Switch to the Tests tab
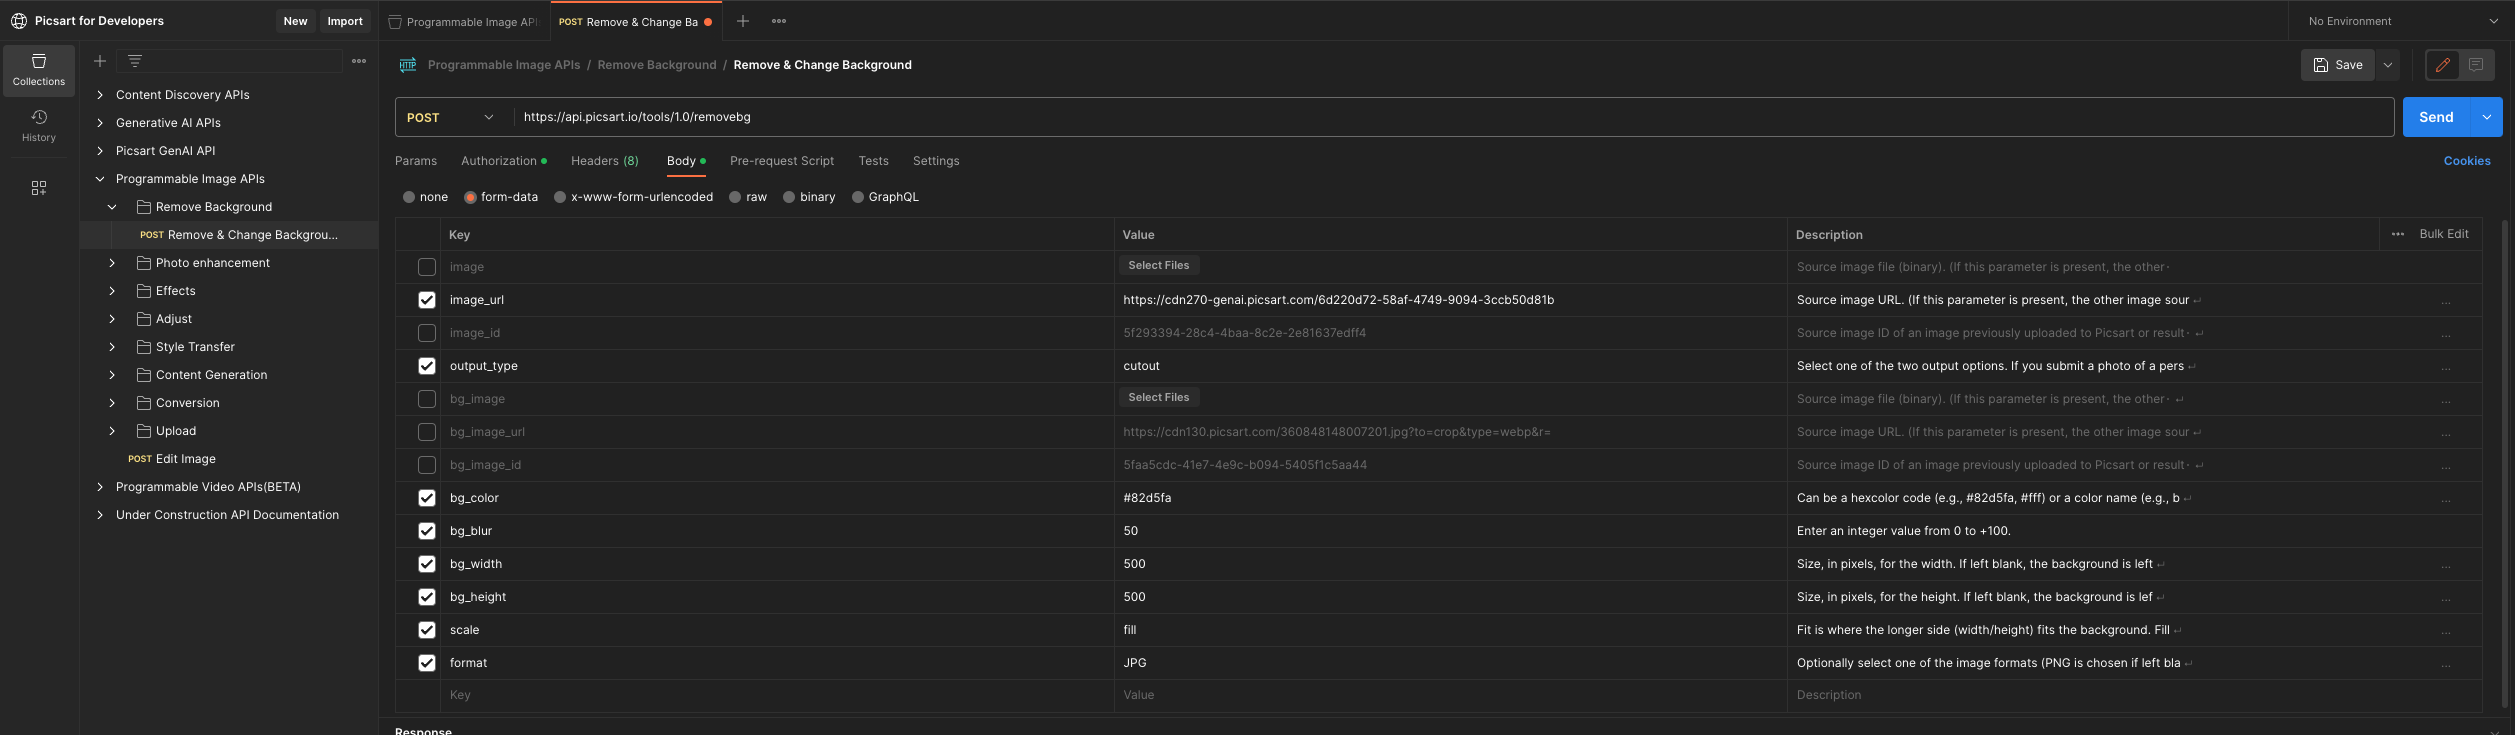 873,161
